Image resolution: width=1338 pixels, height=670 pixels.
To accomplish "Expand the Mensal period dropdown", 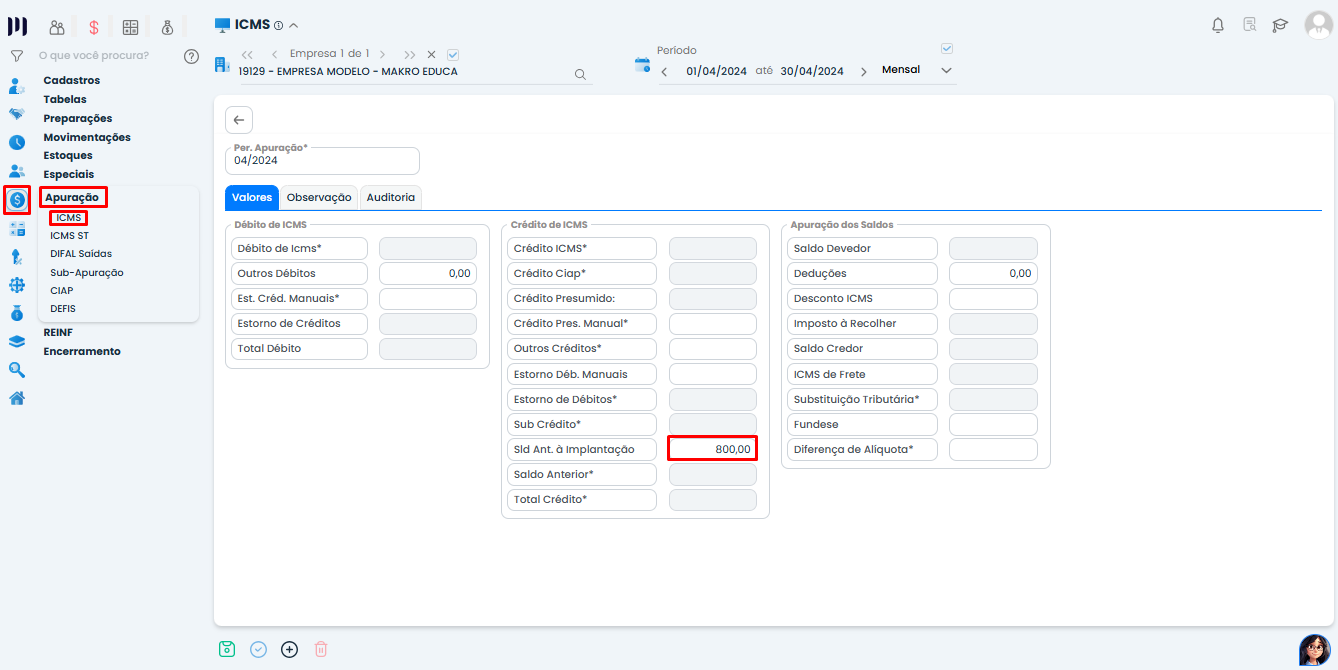I will pyautogui.click(x=946, y=71).
